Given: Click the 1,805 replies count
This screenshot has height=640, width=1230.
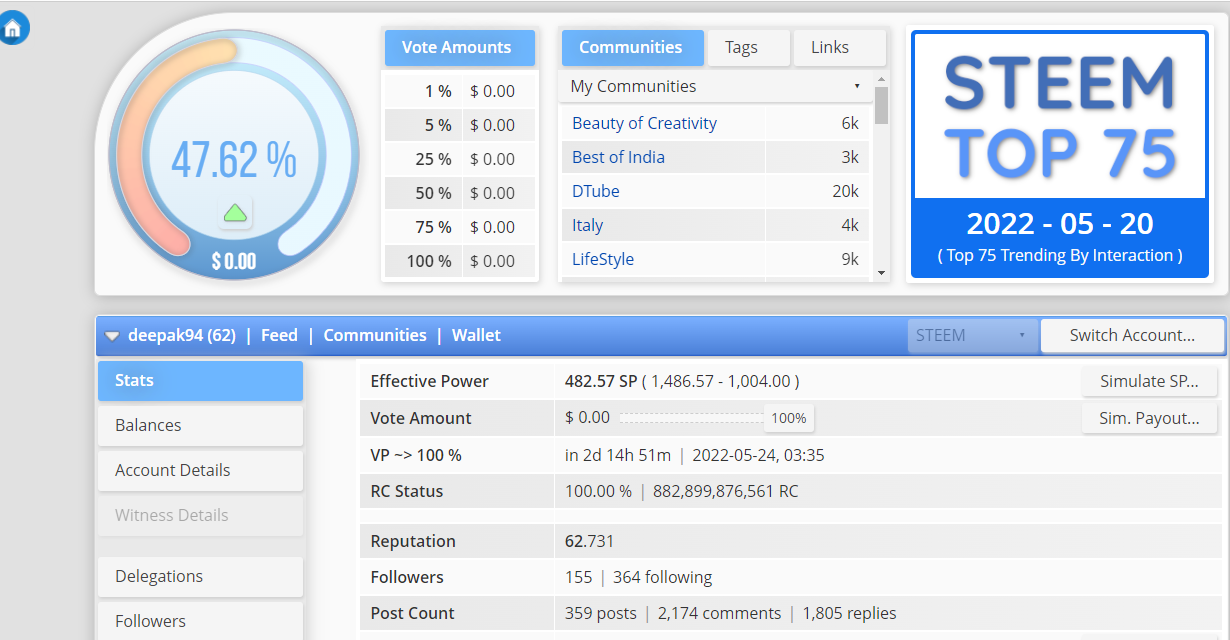Looking at the screenshot, I should pyautogui.click(x=849, y=613).
